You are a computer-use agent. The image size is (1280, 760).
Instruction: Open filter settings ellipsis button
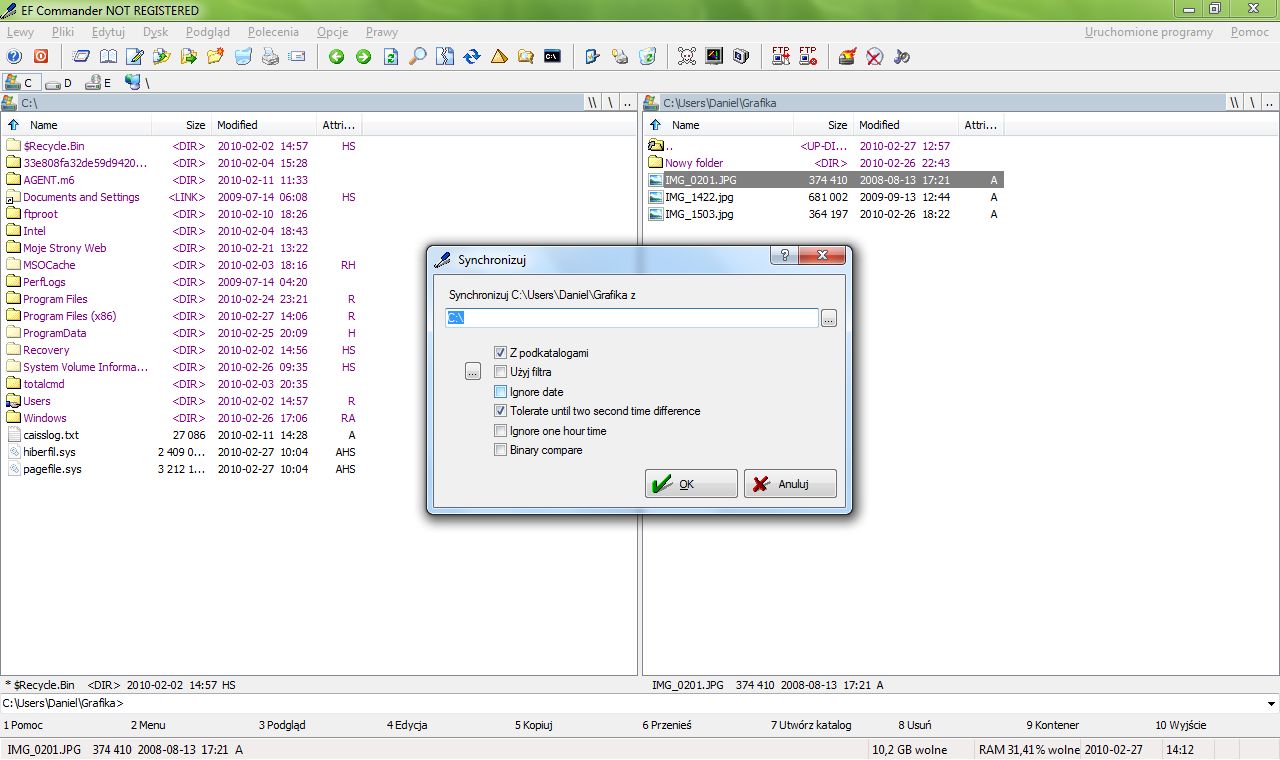[473, 372]
